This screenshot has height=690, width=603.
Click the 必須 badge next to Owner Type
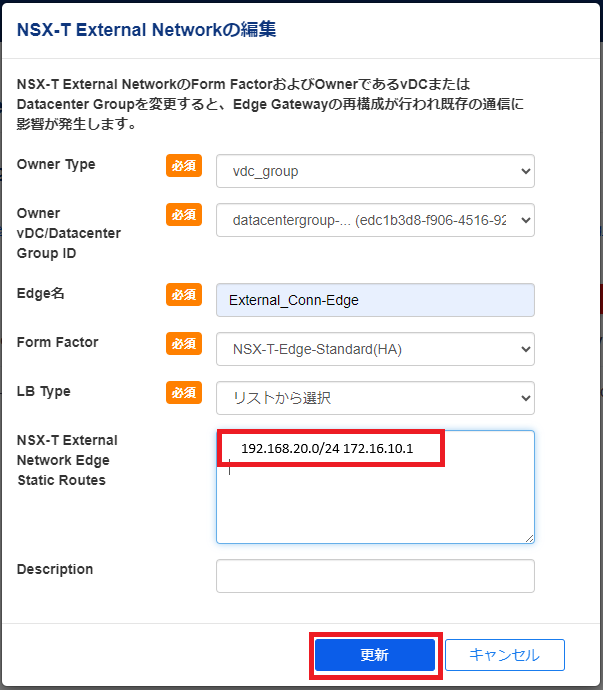pos(184,165)
